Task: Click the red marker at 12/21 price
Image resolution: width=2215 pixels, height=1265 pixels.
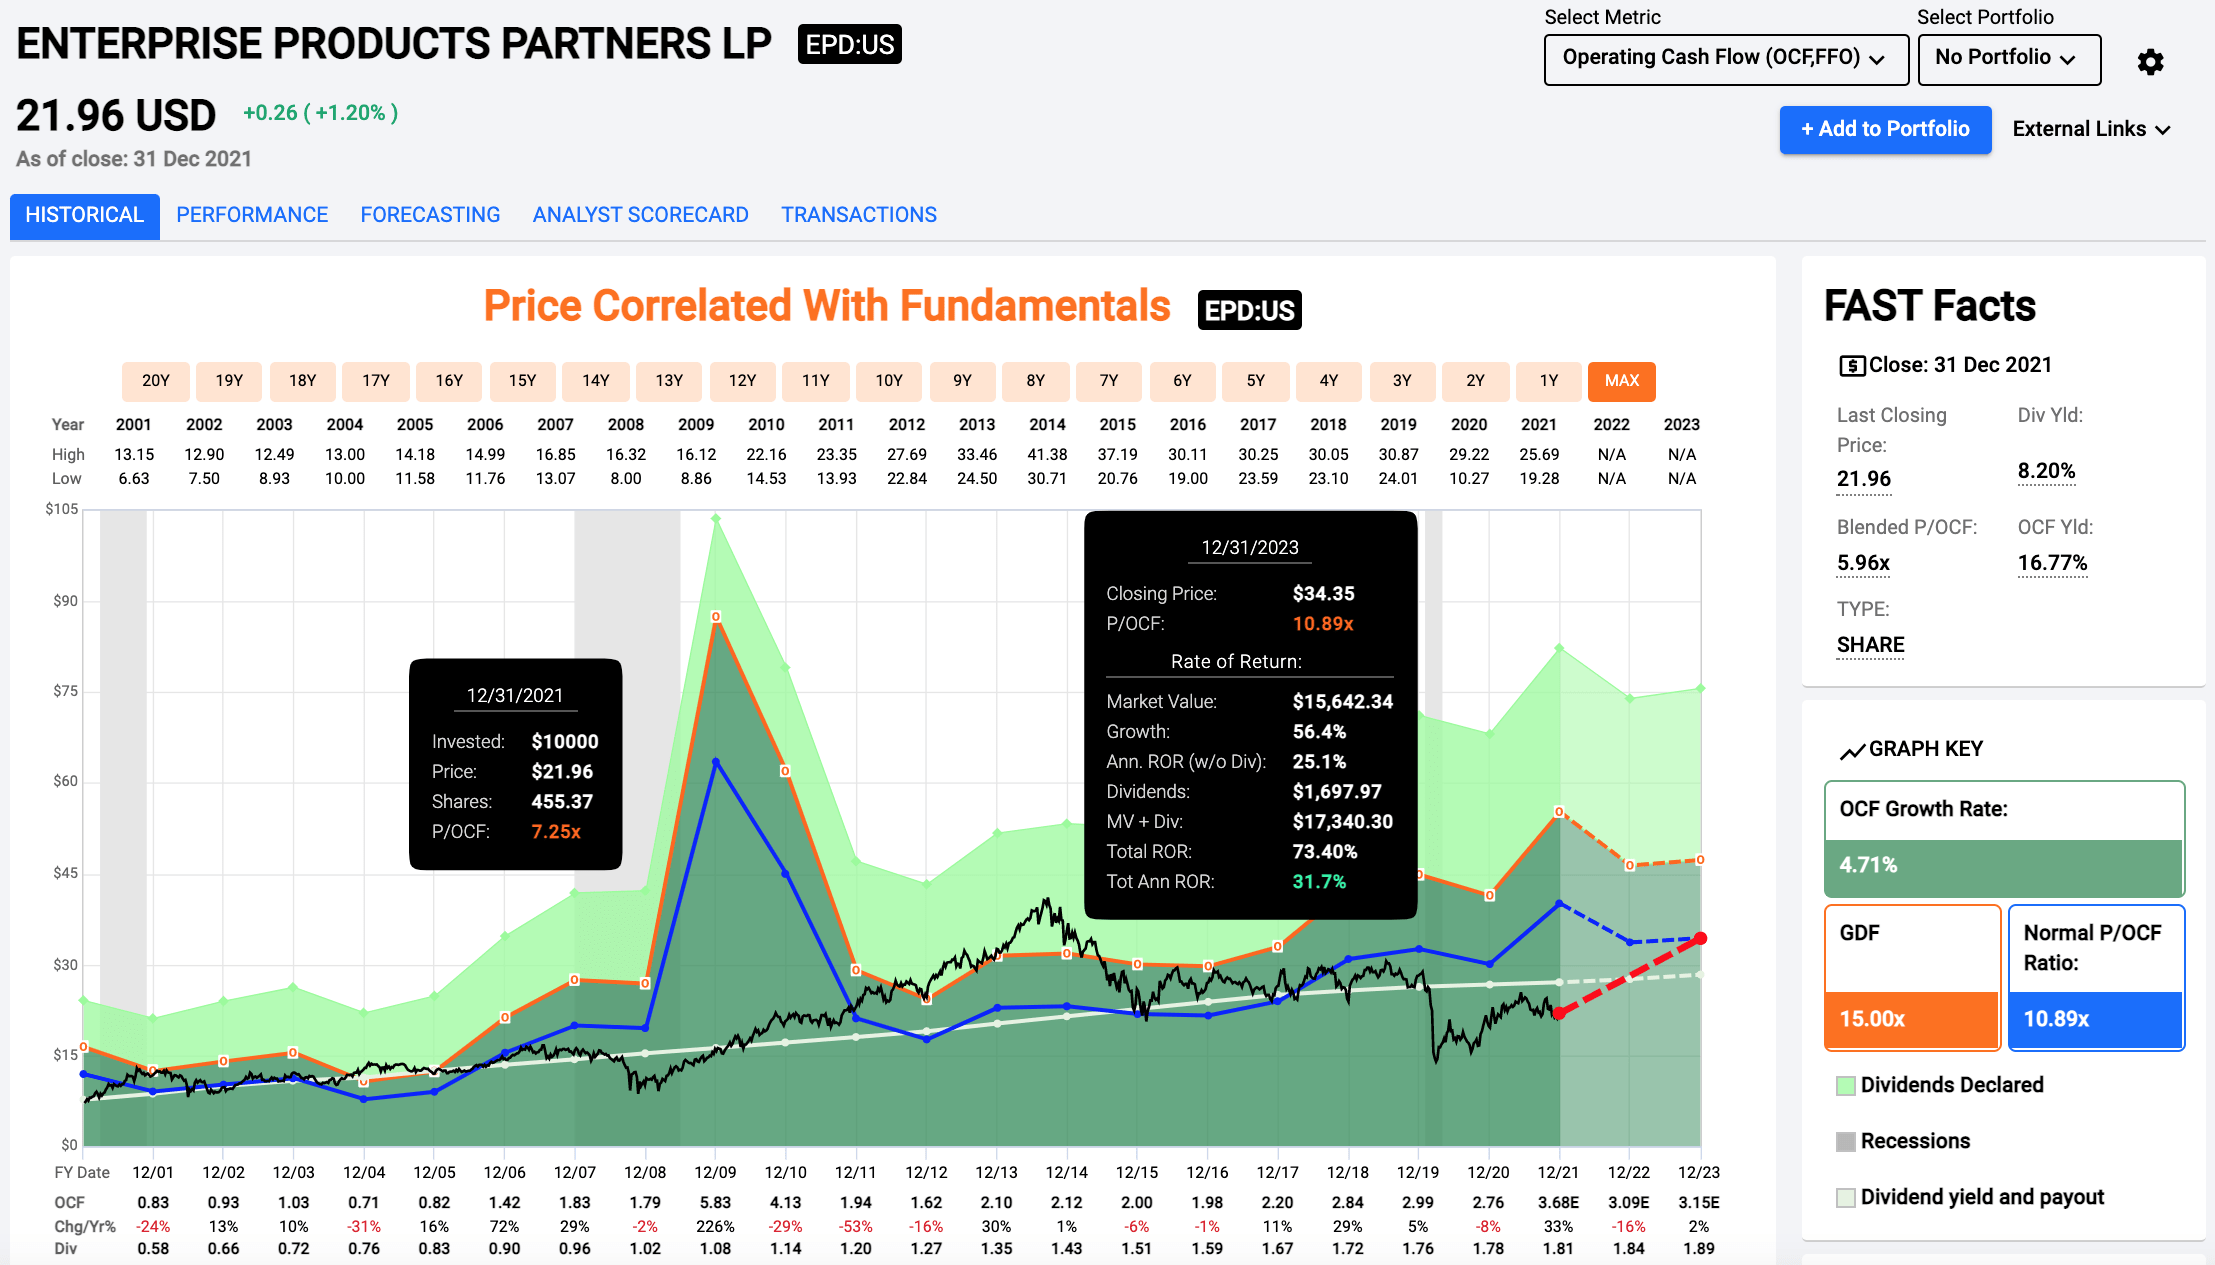Action: point(1559,1014)
